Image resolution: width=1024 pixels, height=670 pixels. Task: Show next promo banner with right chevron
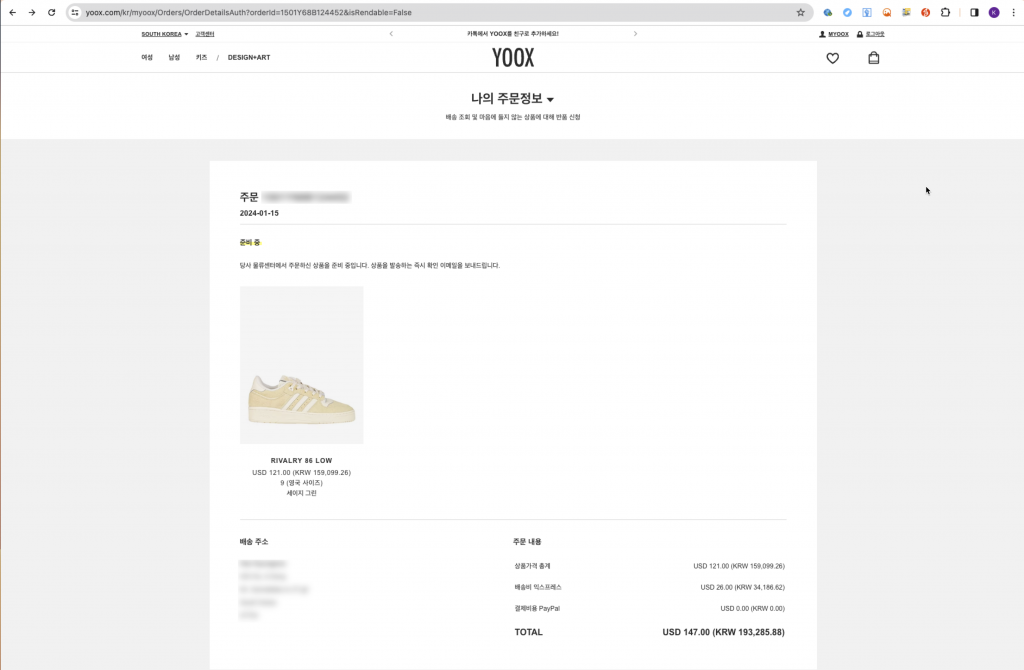point(635,34)
